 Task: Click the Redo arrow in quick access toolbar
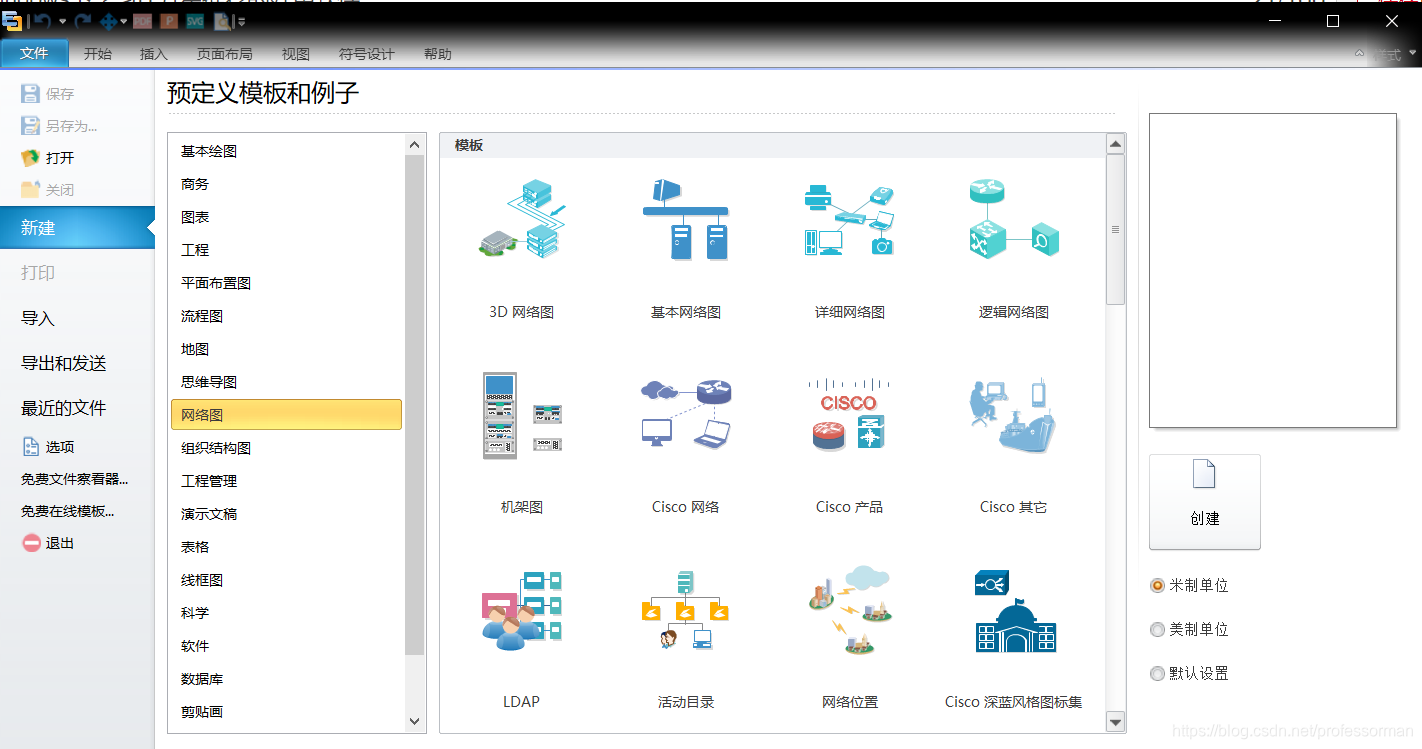pyautogui.click(x=82, y=21)
